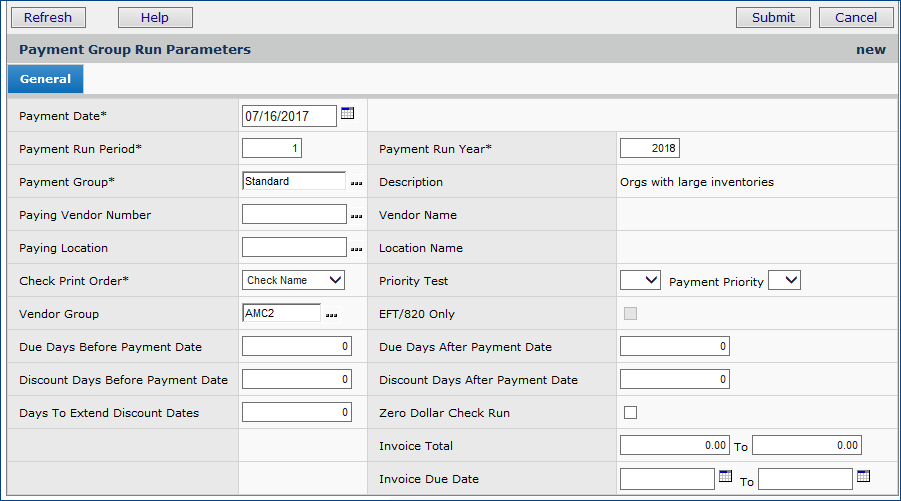
Task: Click the Submit button
Action: (773, 17)
